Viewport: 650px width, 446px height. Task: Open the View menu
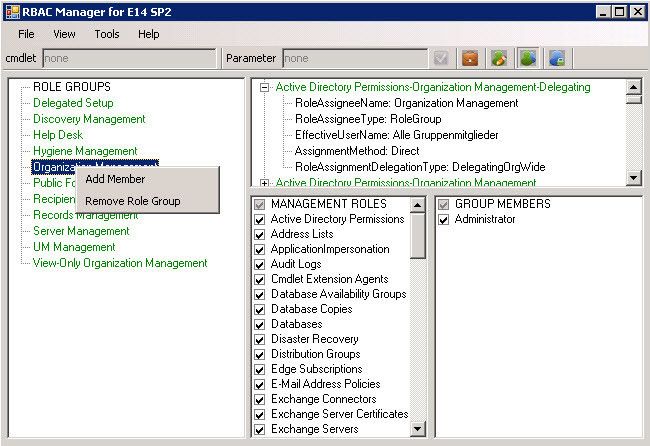click(x=64, y=34)
